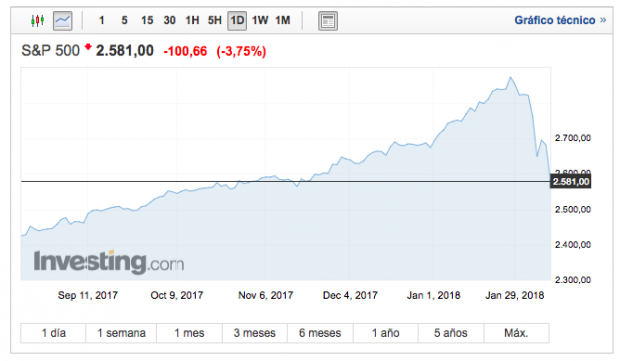Choose the 5H interval
620x361 pixels.
(x=215, y=20)
